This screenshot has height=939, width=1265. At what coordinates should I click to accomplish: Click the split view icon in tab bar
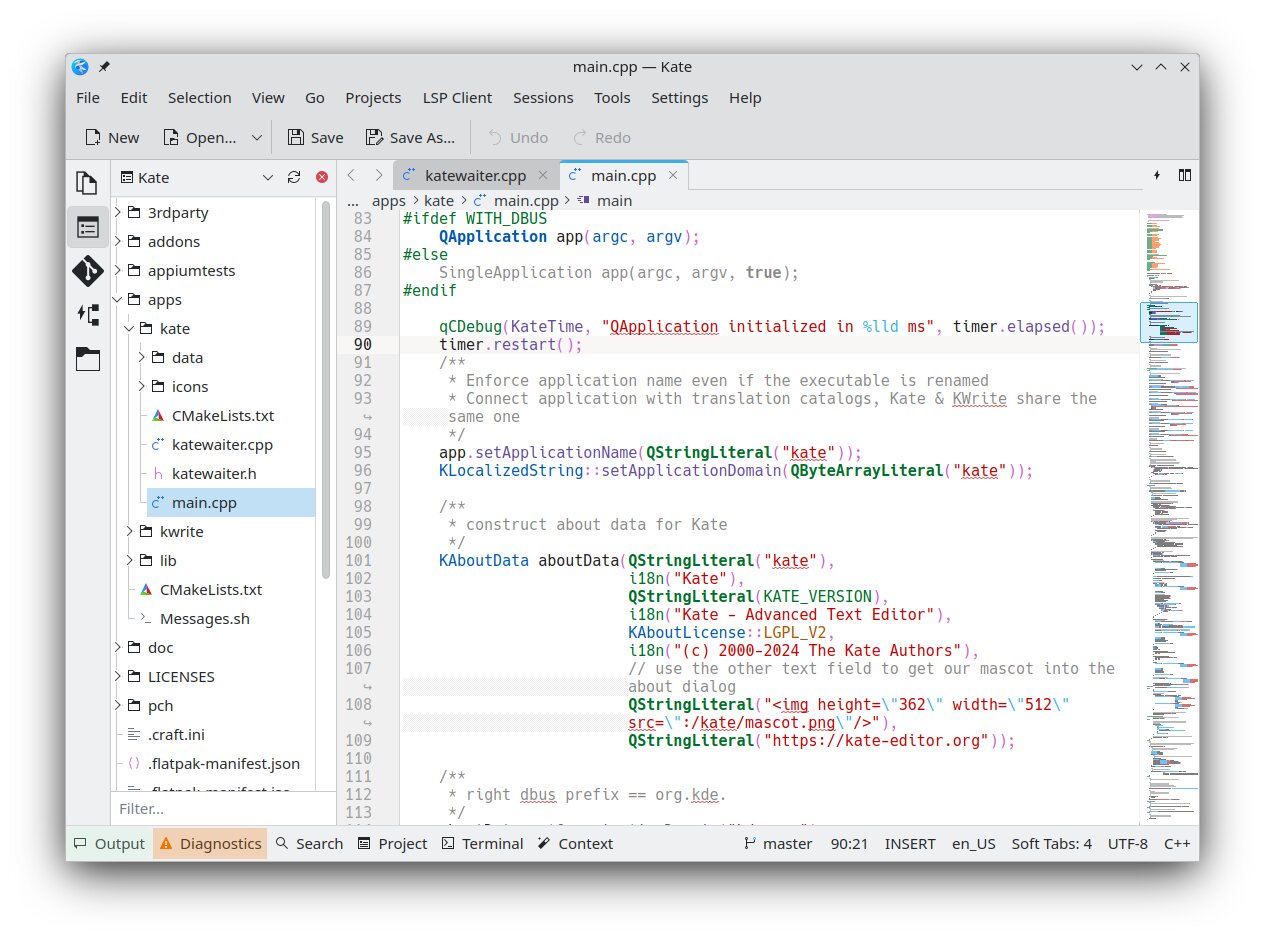(1185, 175)
